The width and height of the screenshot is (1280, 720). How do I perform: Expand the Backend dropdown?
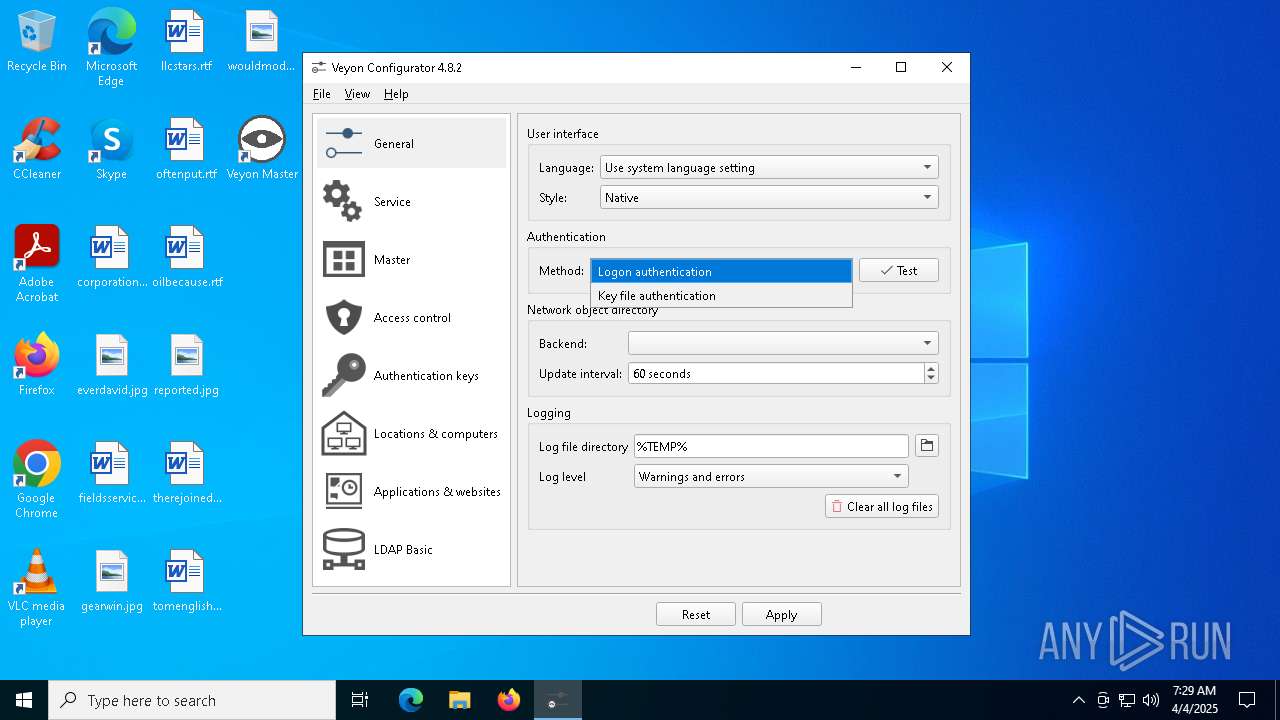pos(783,344)
